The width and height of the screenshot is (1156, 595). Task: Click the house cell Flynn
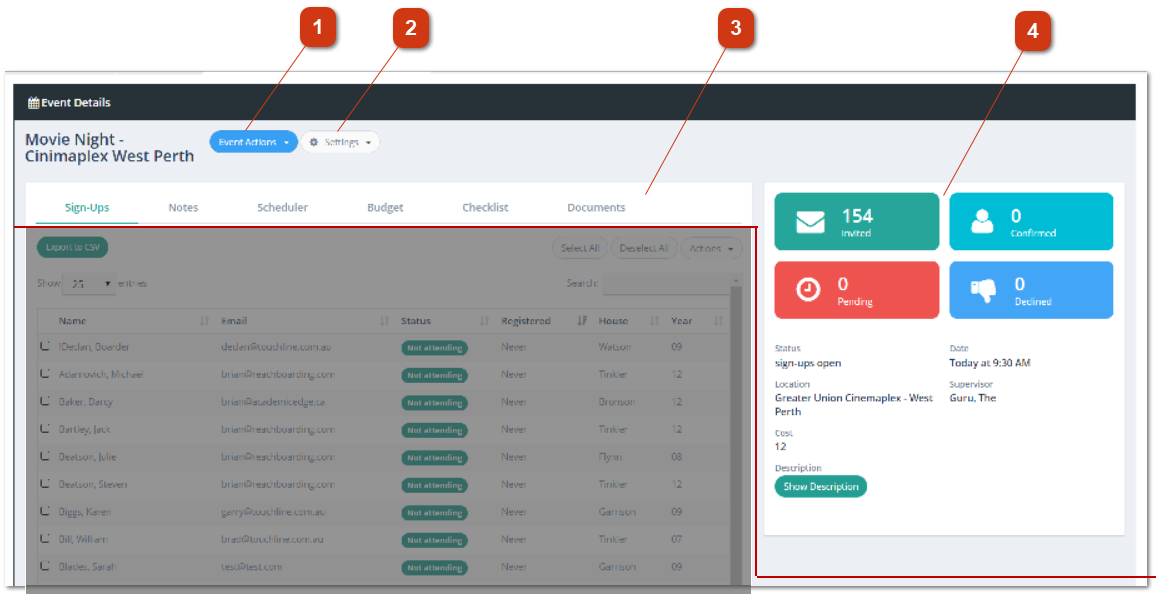(610, 456)
